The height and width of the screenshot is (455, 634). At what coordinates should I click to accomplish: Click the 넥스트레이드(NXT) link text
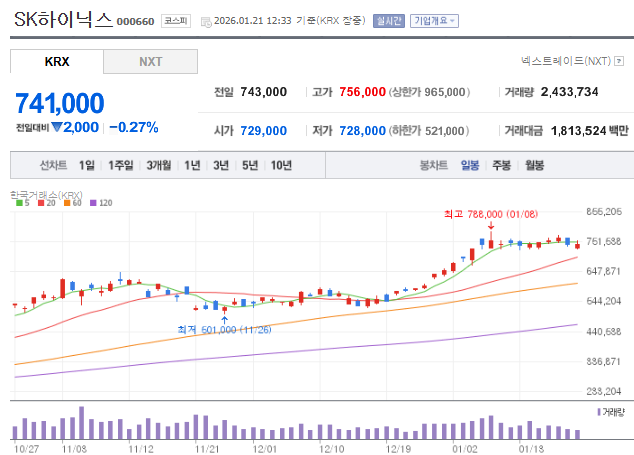click(566, 61)
